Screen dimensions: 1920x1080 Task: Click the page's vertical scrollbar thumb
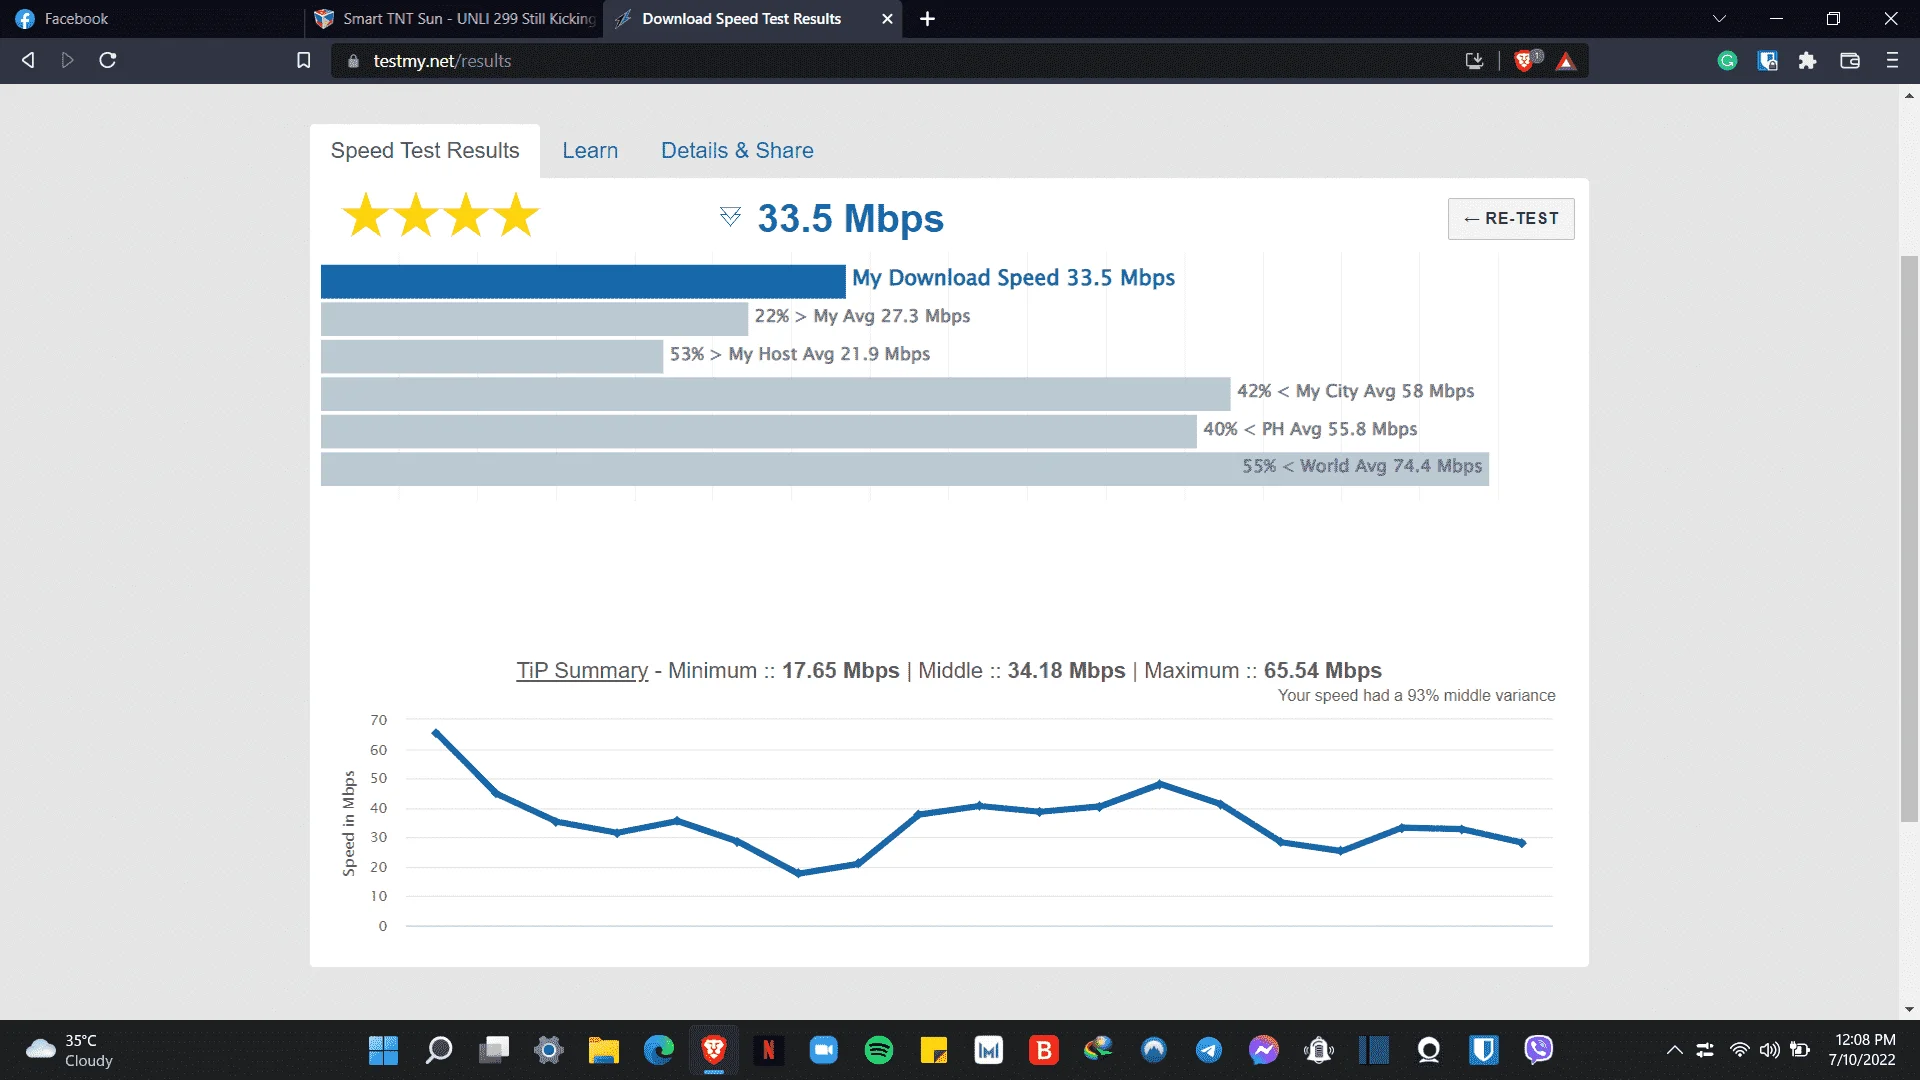pyautogui.click(x=1909, y=539)
